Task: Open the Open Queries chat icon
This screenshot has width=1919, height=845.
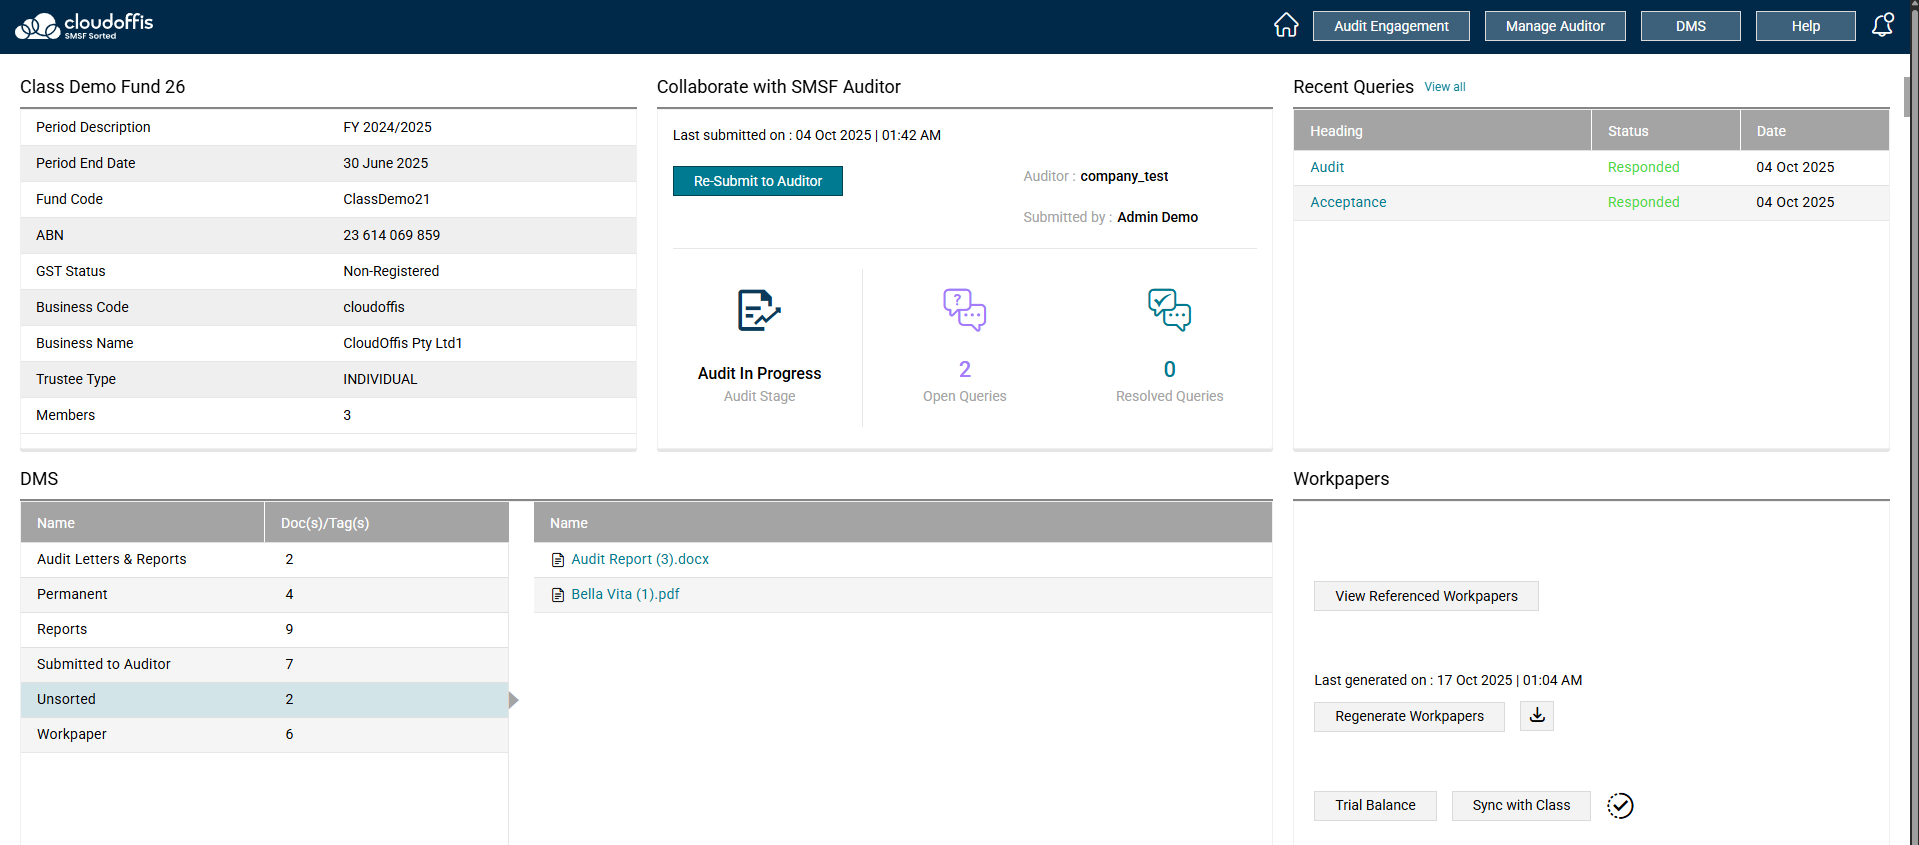Action: pos(964,310)
